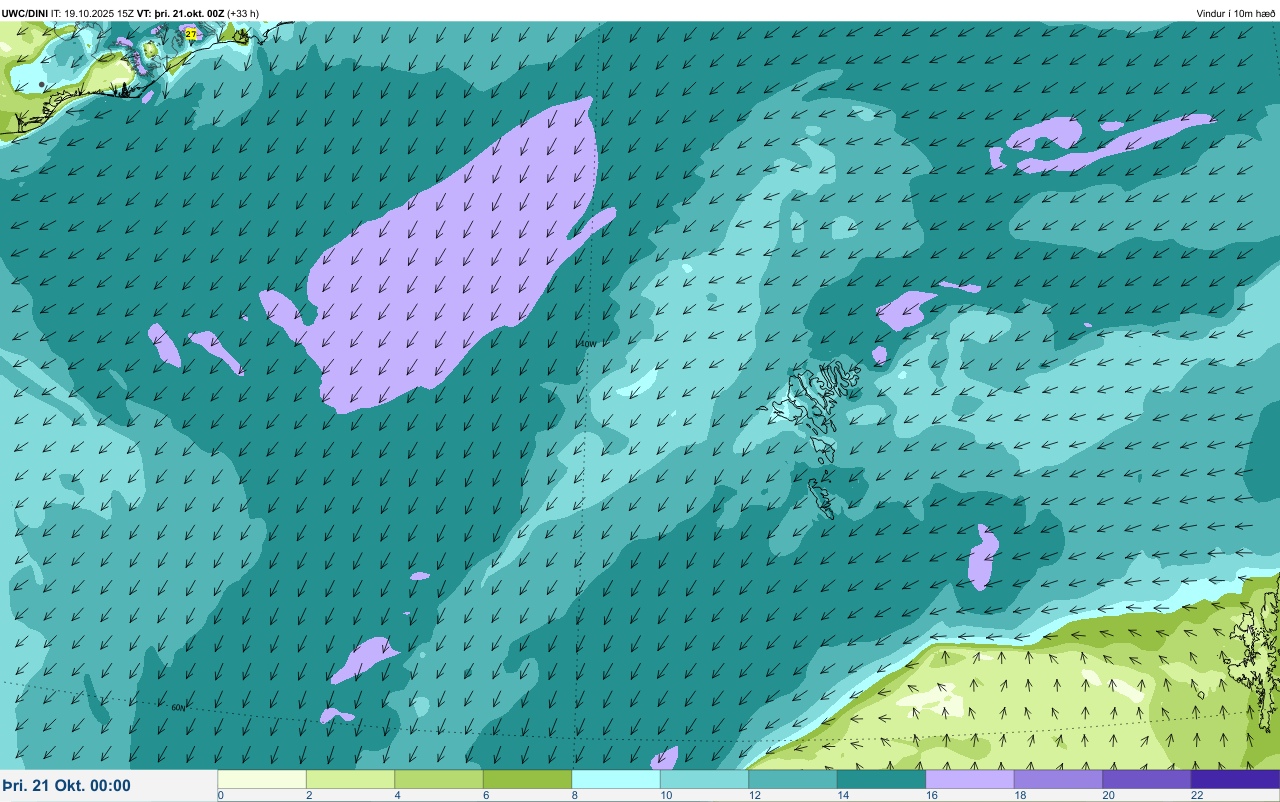The height and width of the screenshot is (802, 1280).
Task: Click the '10W' longitude label on map
Action: point(588,344)
